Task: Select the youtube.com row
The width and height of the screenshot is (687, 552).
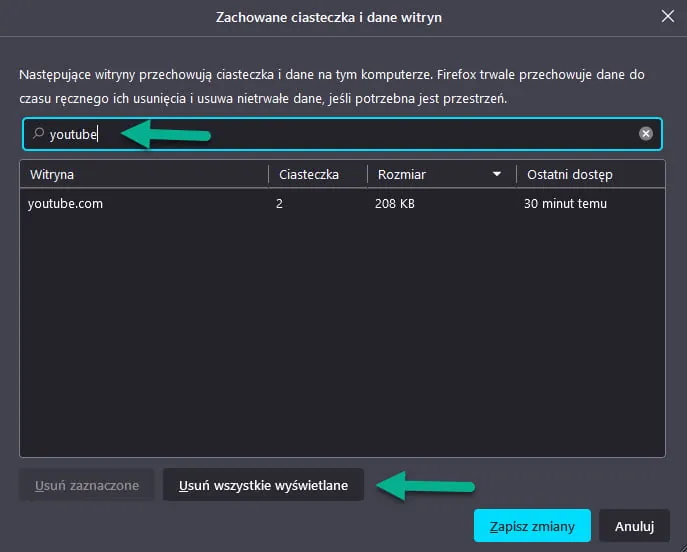Action: (342, 204)
